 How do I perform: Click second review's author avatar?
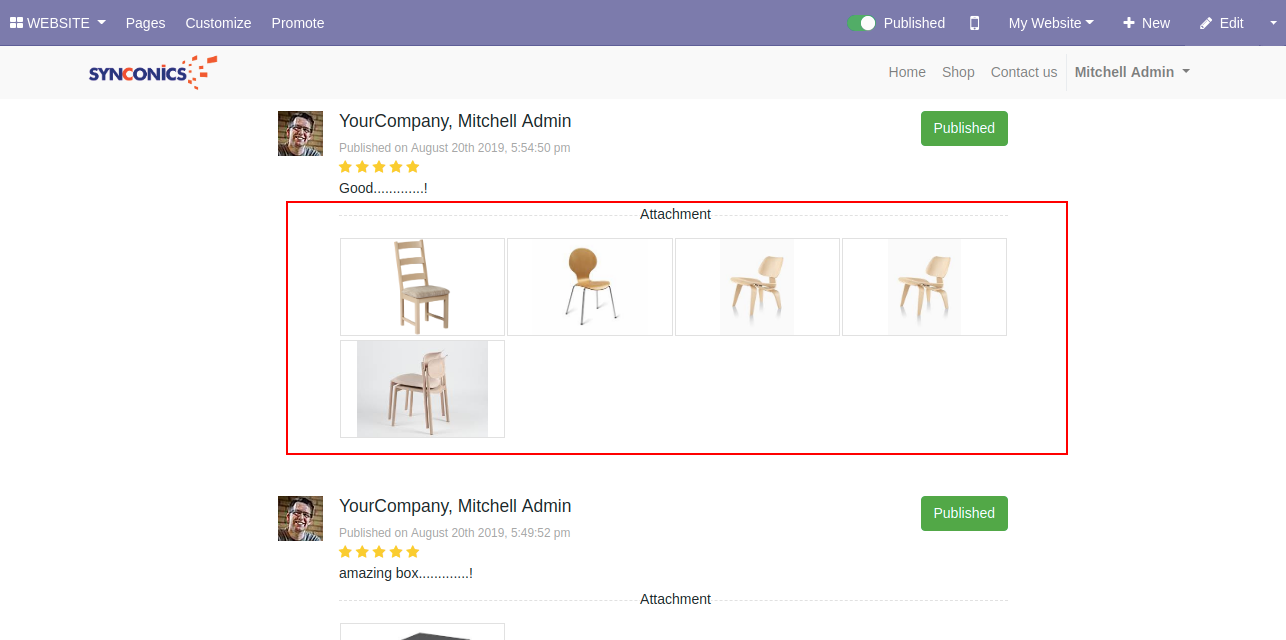(300, 518)
